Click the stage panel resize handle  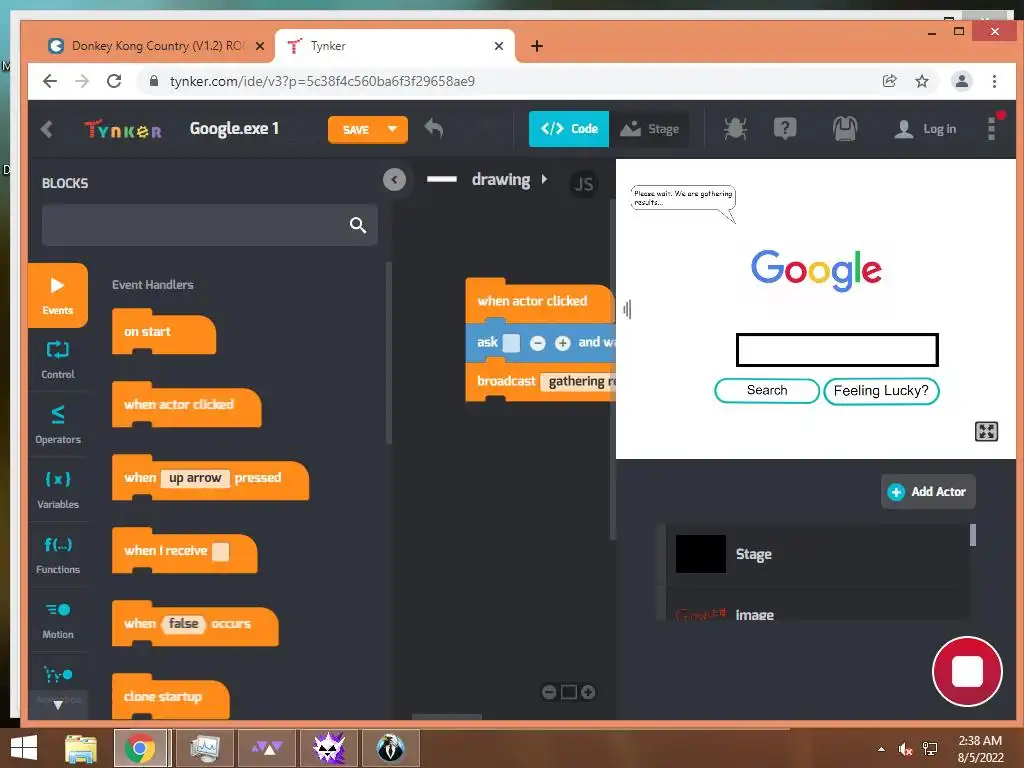(x=627, y=310)
